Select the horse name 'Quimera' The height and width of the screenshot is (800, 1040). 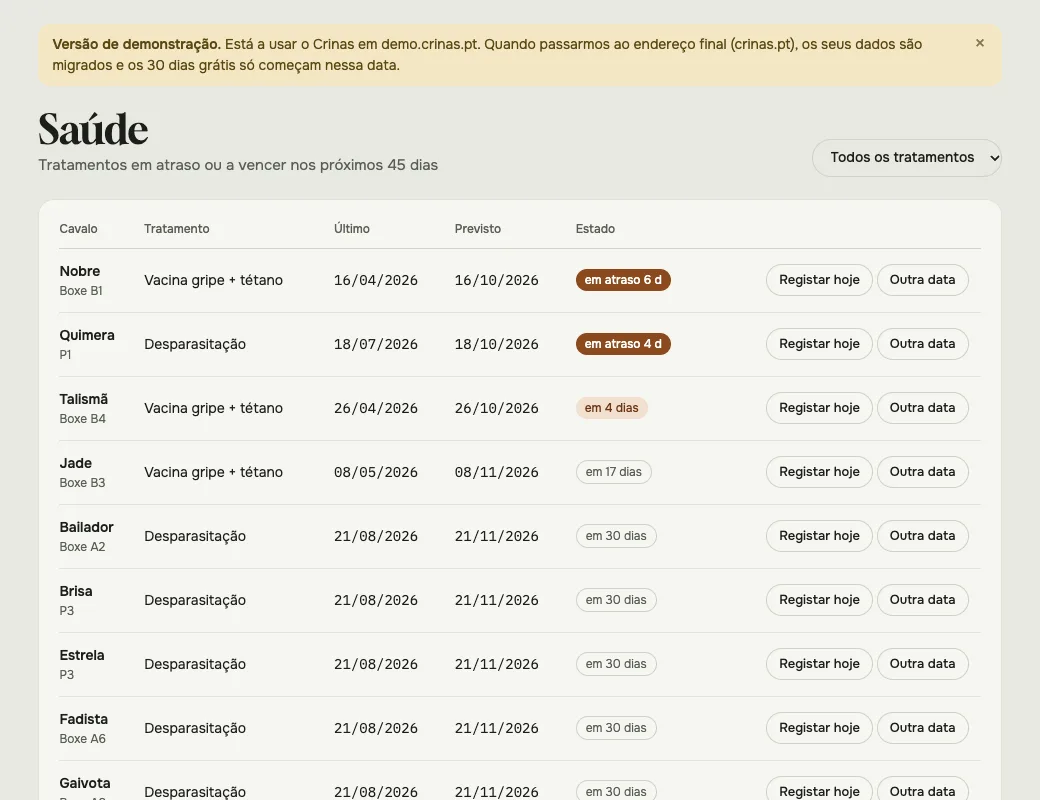[x=87, y=336]
